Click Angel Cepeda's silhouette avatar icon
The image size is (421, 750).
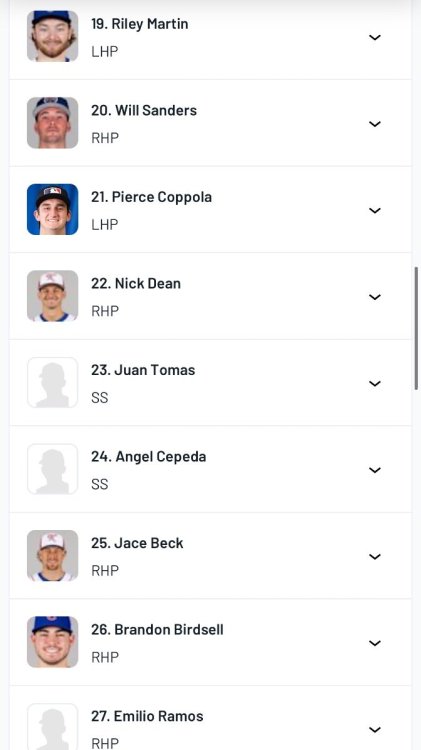point(53,469)
